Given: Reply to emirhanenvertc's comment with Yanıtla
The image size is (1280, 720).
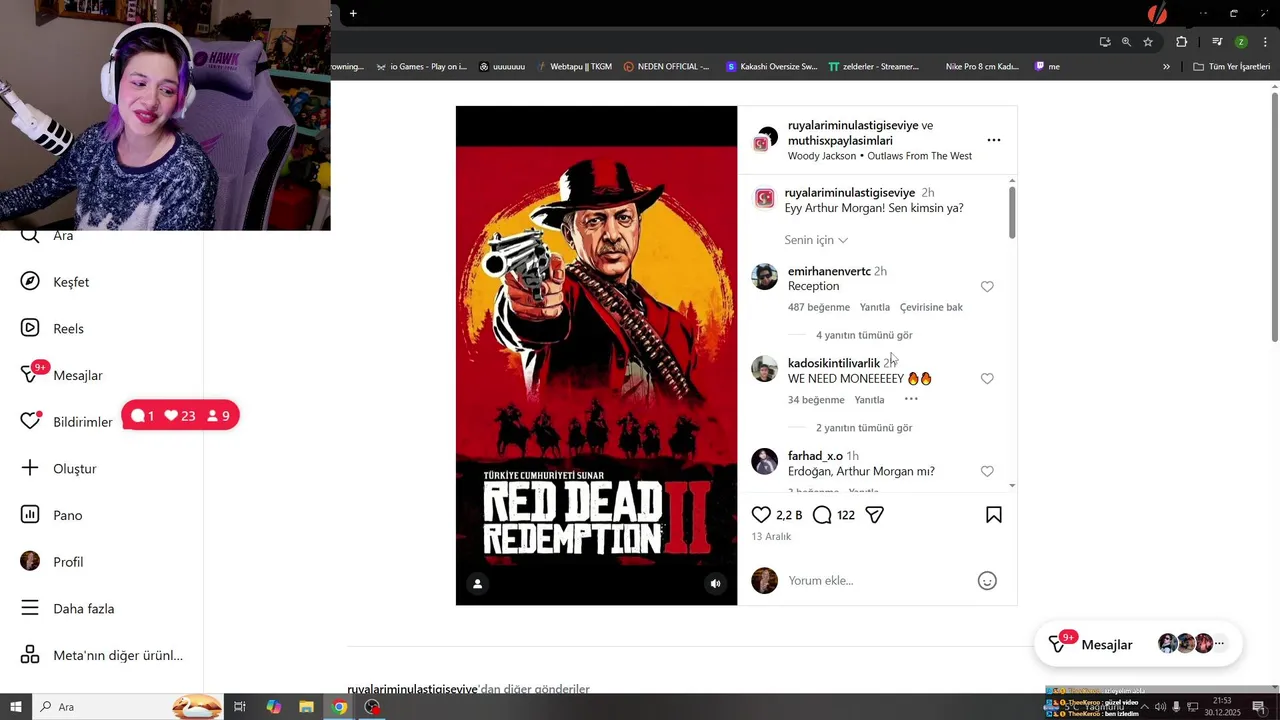Looking at the screenshot, I should pyautogui.click(x=875, y=307).
